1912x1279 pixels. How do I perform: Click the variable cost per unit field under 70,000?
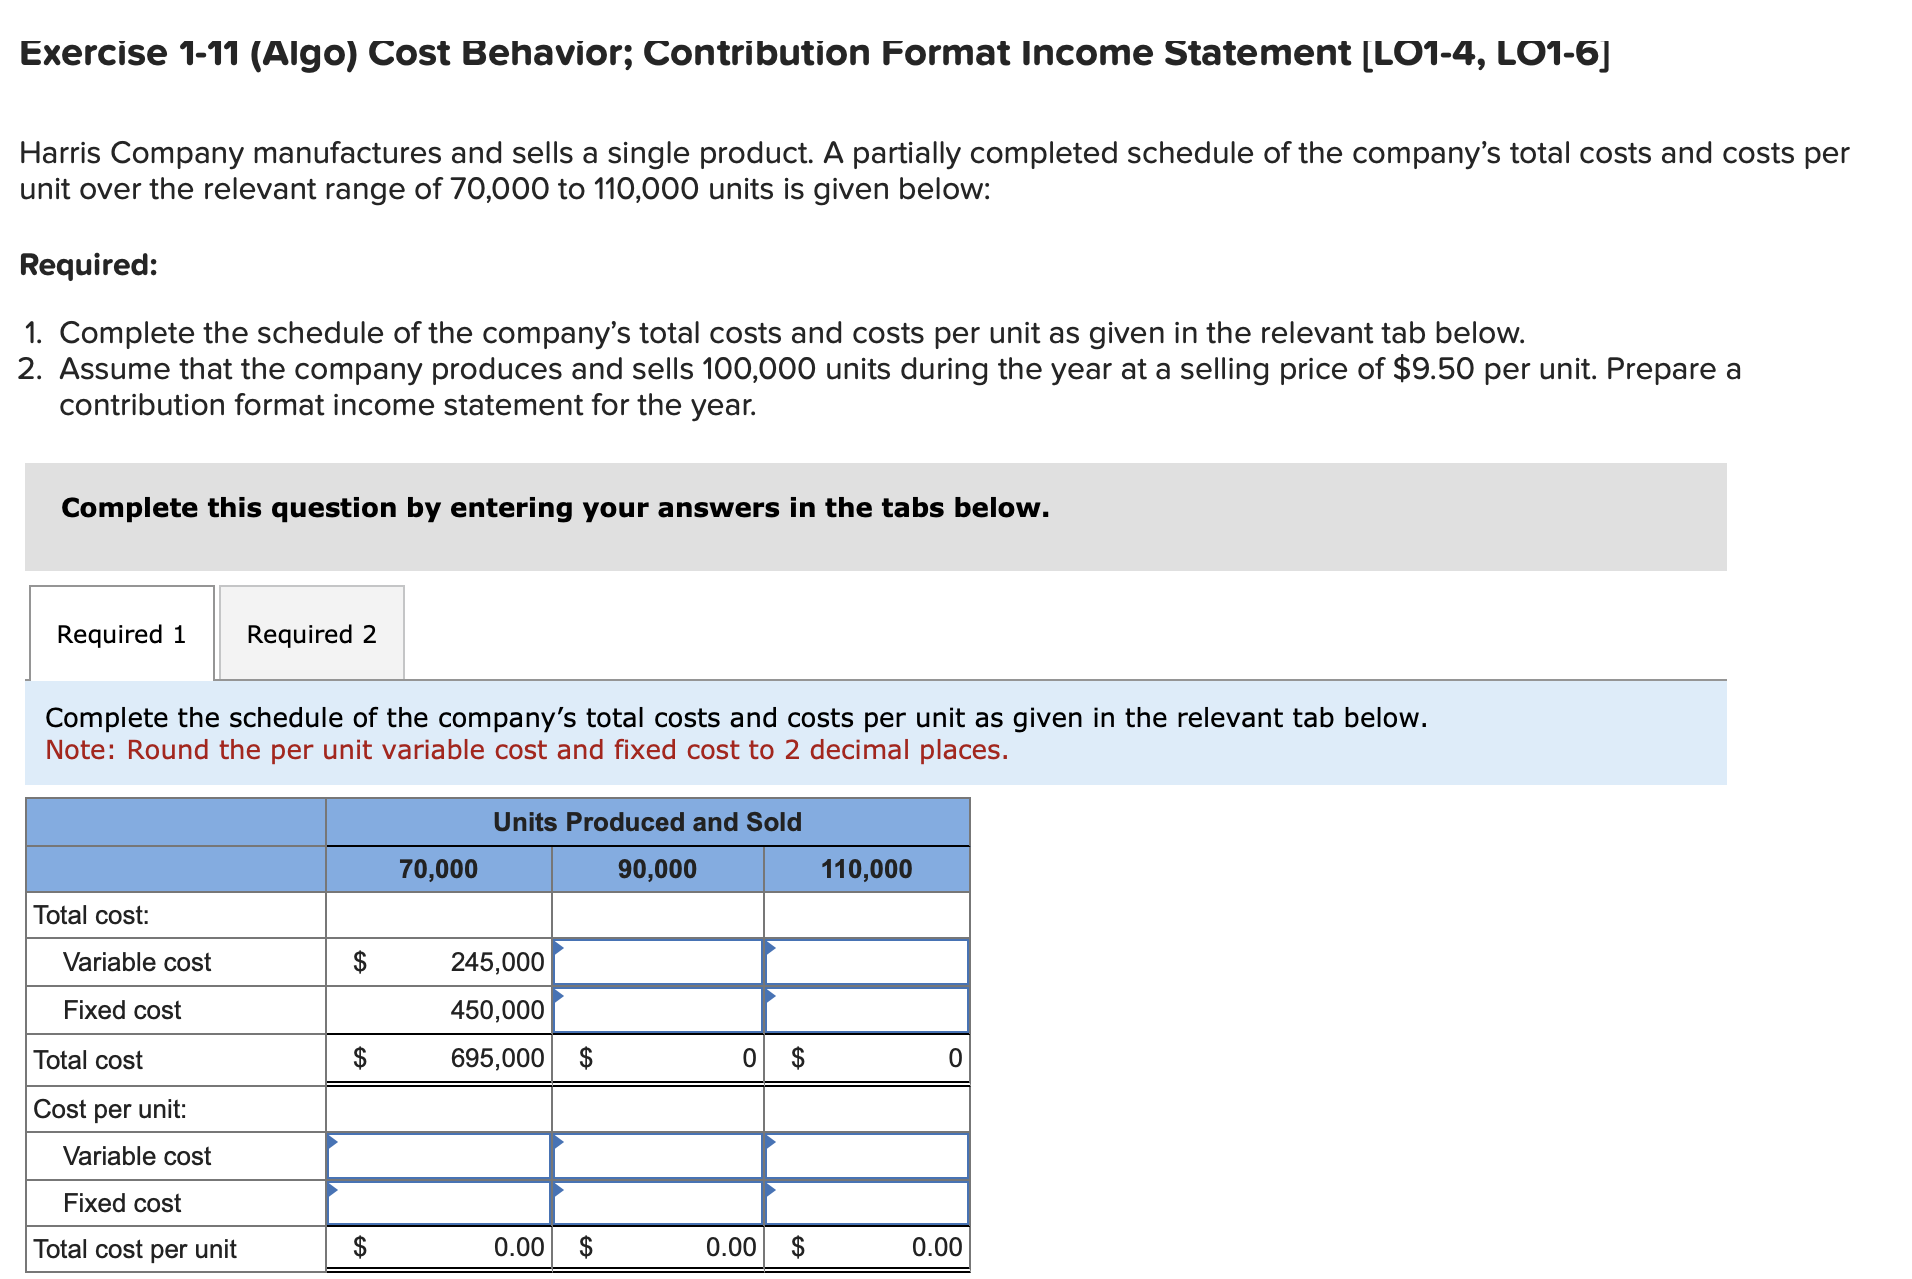coord(438,1155)
